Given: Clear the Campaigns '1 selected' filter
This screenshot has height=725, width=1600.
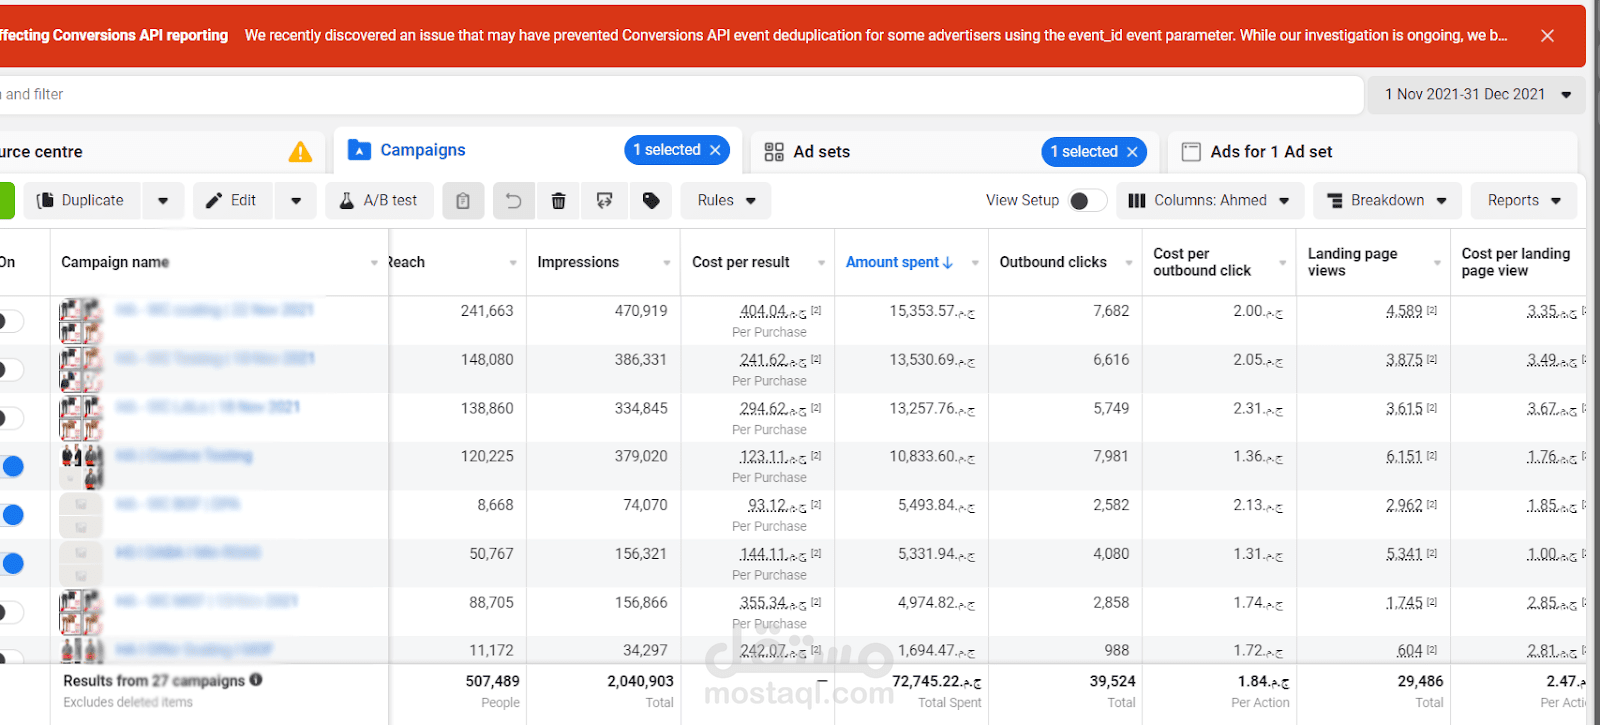Looking at the screenshot, I should pyautogui.click(x=715, y=150).
